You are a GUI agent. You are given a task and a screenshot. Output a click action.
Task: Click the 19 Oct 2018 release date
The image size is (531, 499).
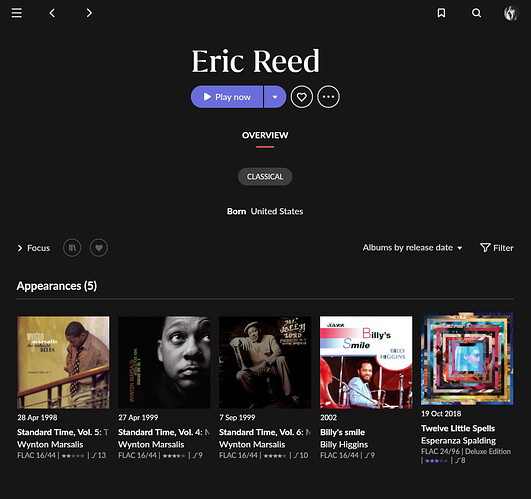441,414
